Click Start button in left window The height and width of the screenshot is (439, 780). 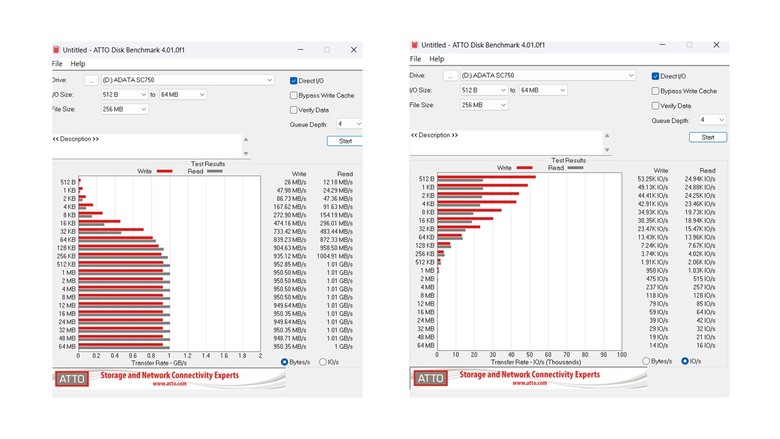(x=345, y=141)
